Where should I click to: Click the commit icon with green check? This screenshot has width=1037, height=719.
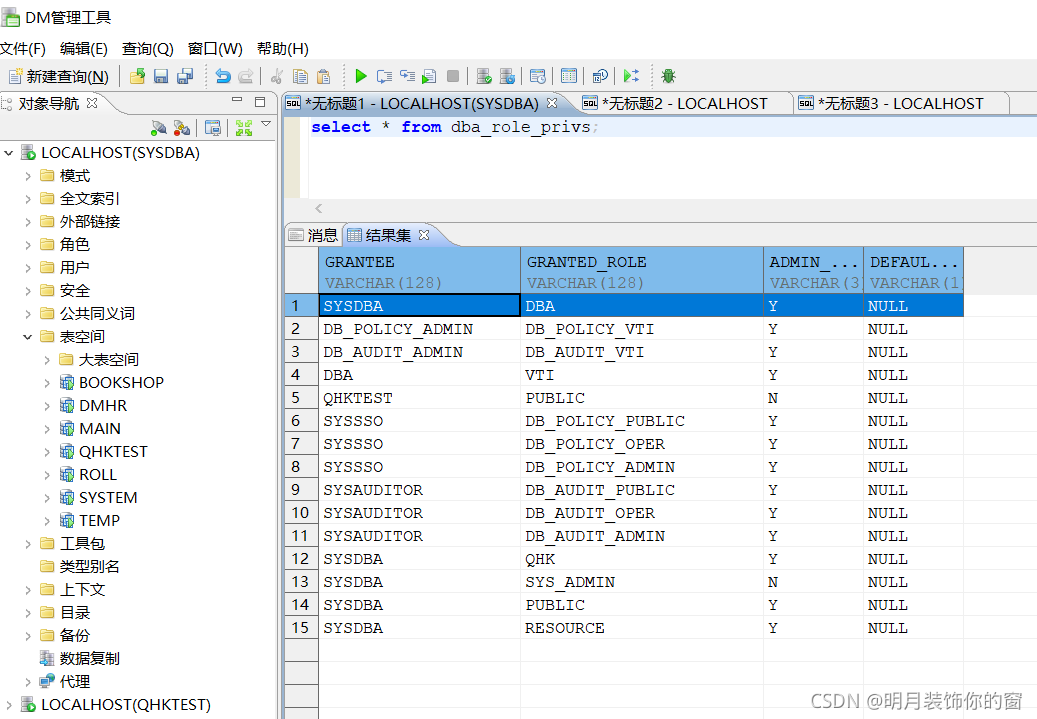click(x=484, y=76)
